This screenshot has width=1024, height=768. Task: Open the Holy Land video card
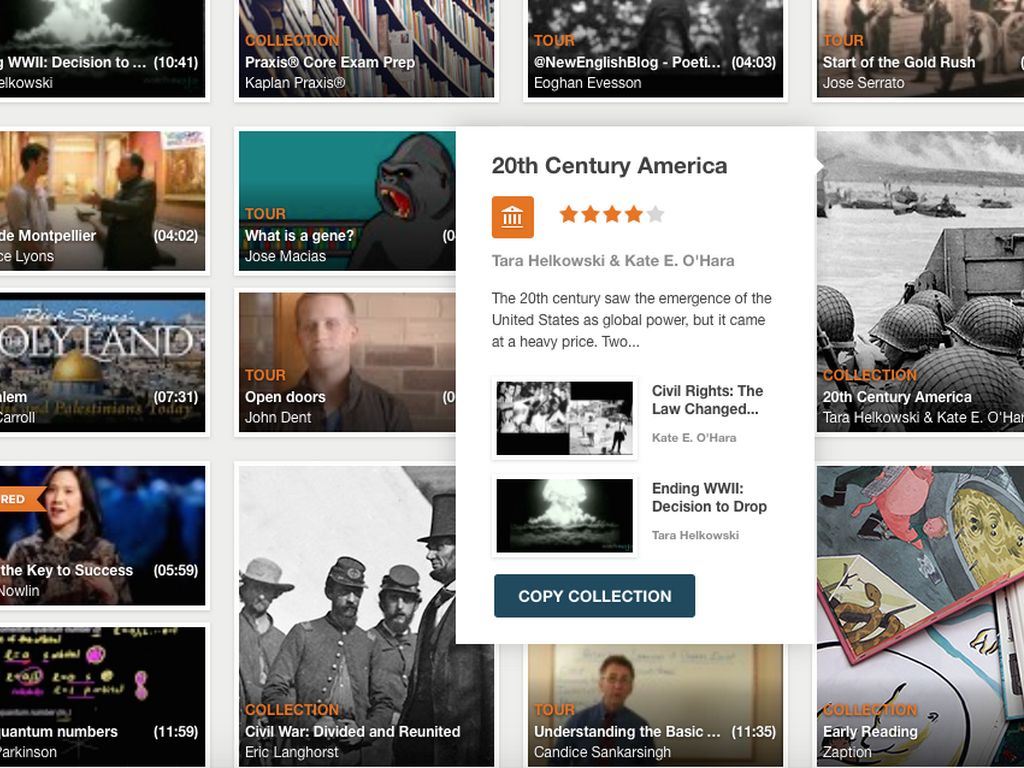100,361
